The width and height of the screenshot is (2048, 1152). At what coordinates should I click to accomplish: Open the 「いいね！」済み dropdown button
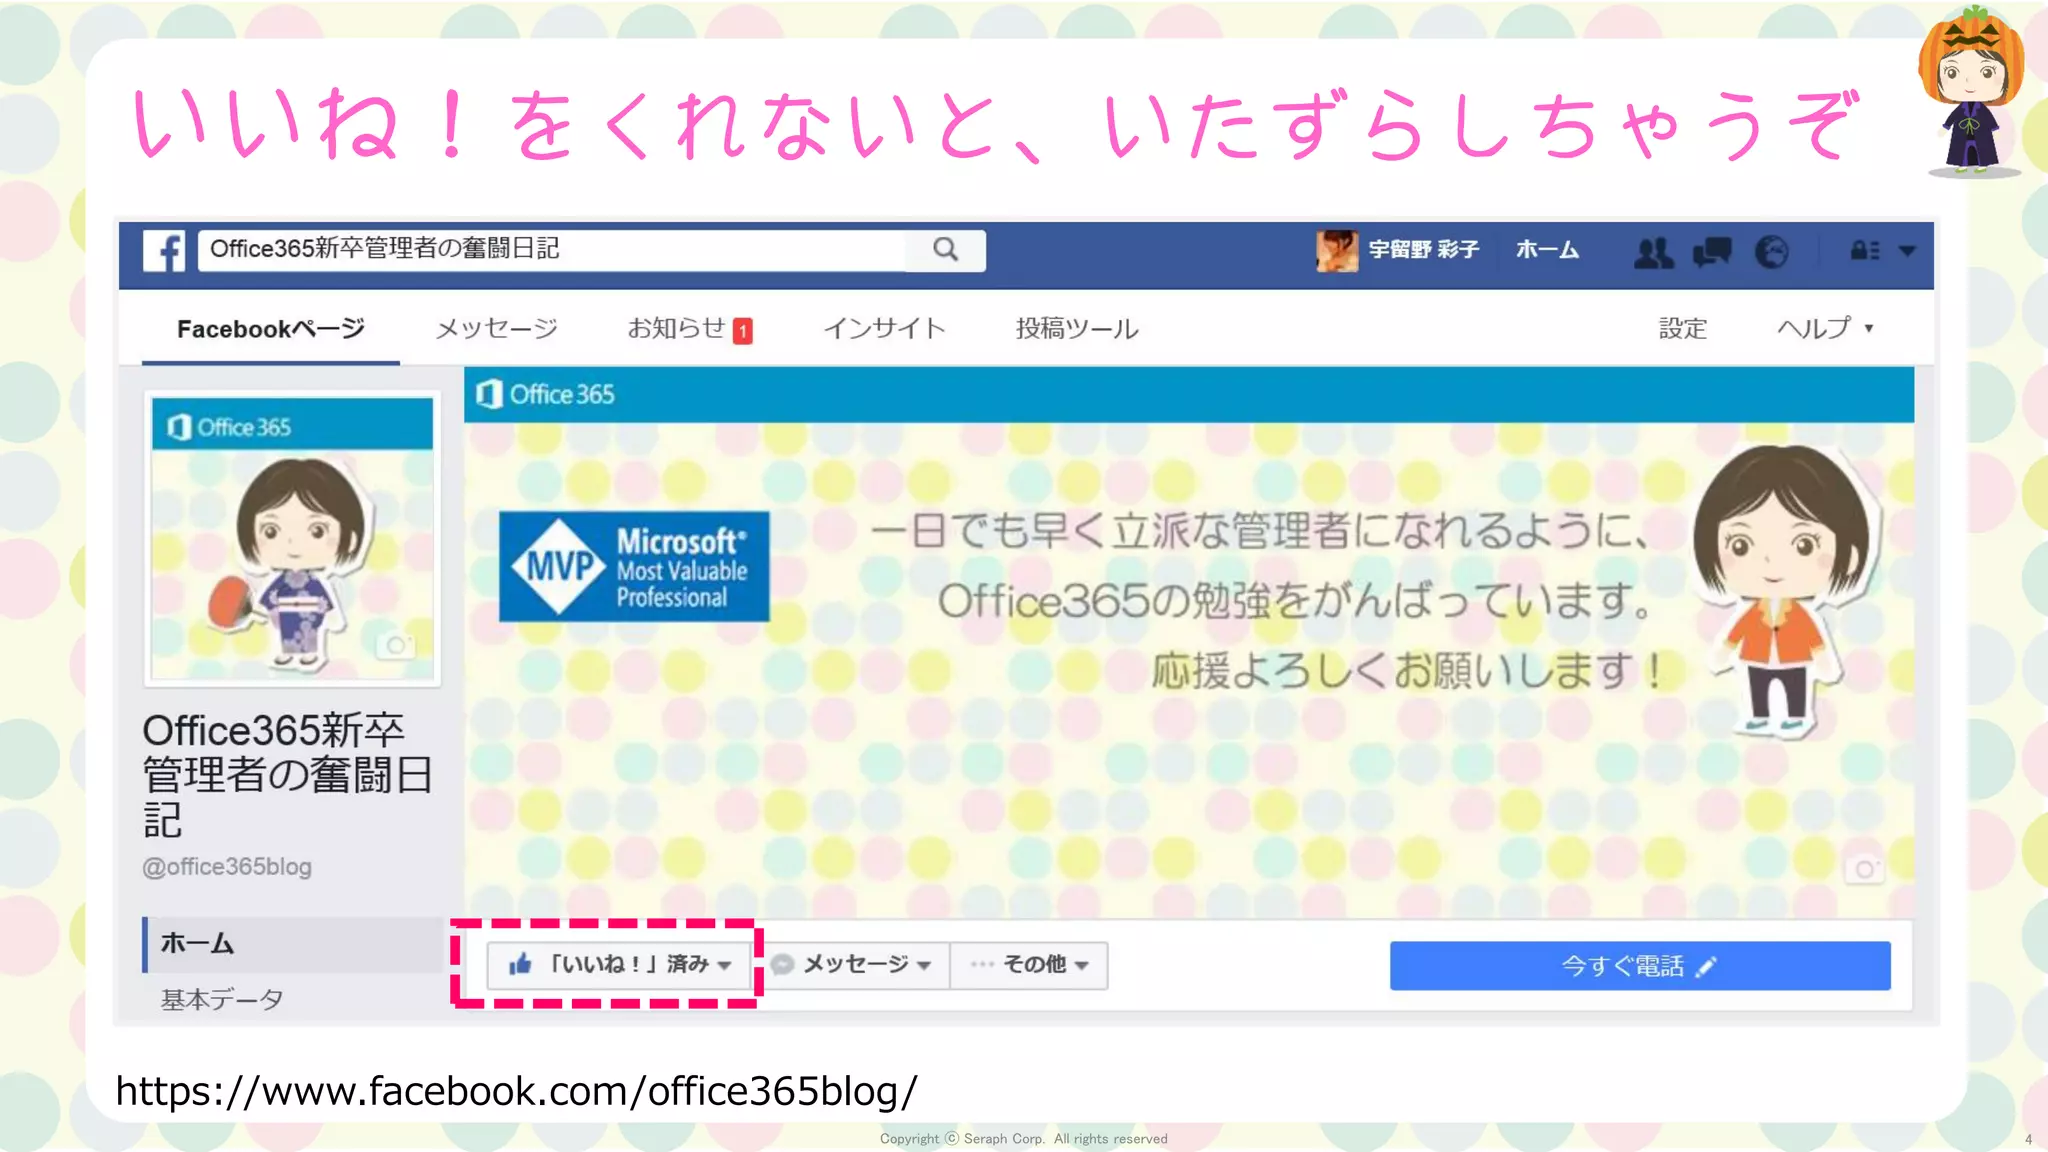pos(620,965)
